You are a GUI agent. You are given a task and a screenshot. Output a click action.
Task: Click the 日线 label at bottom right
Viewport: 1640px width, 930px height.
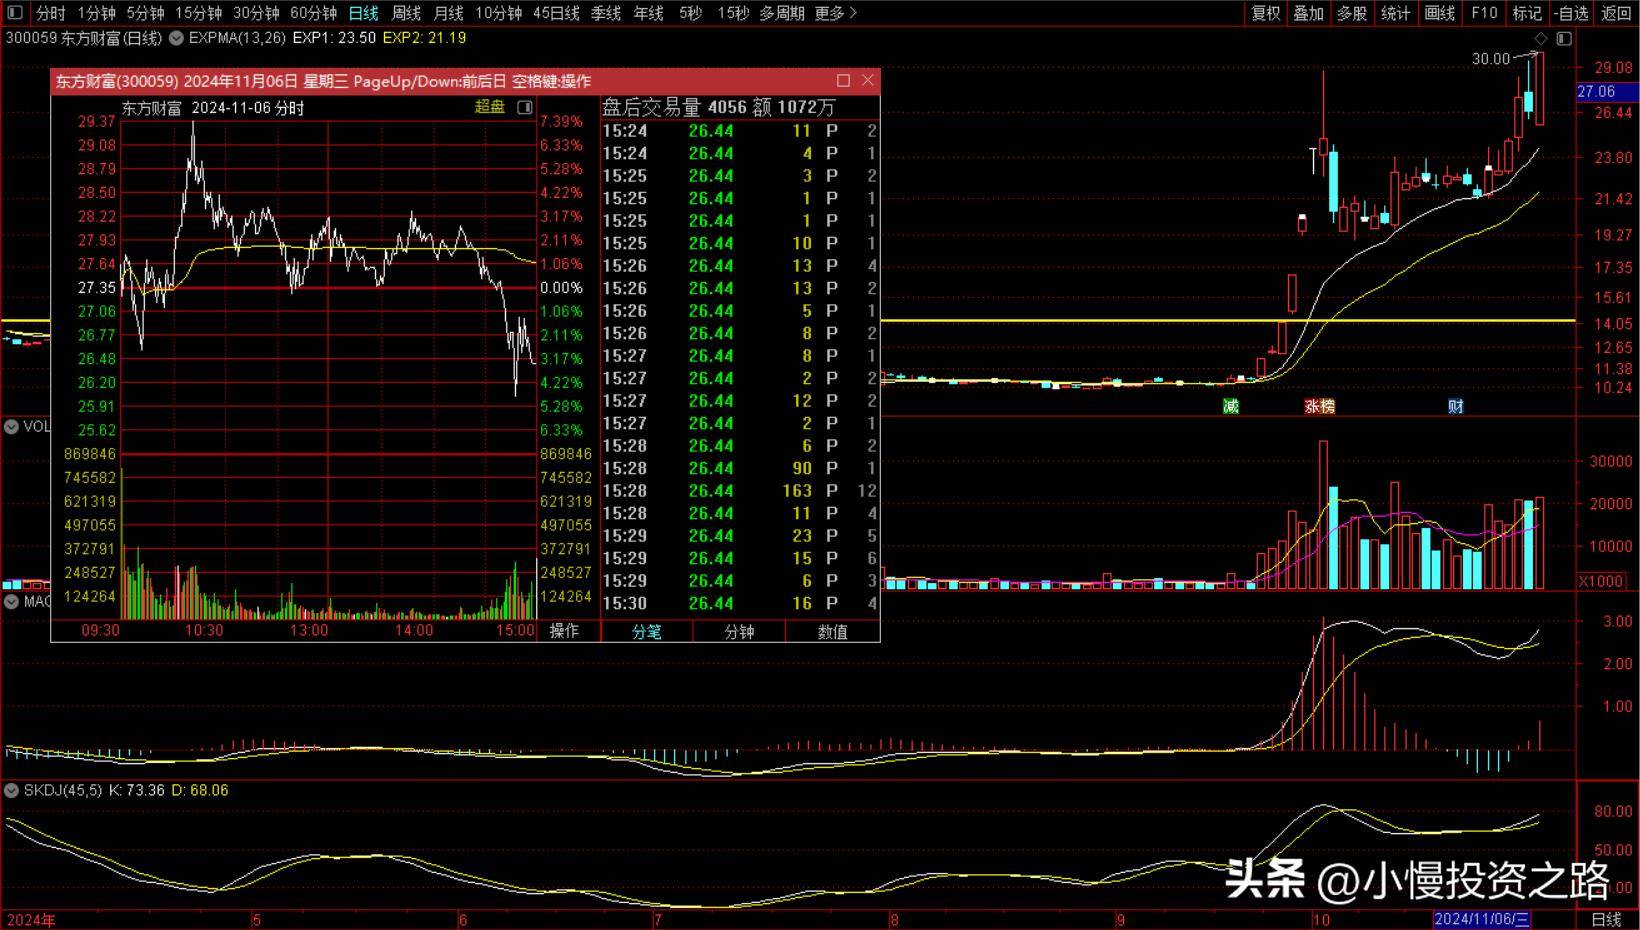coord(1606,919)
